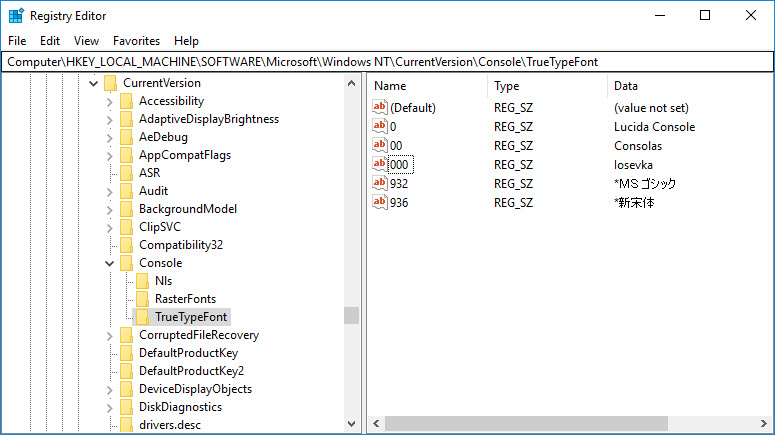Expand the BackgroundModel key
This screenshot has width=775, height=435.
[x=110, y=210]
